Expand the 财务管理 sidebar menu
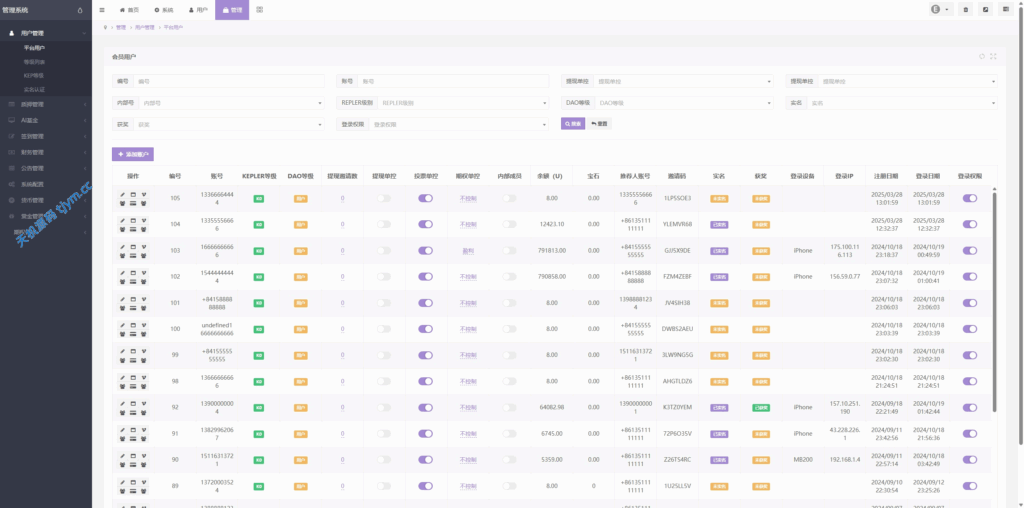 click(x=33, y=152)
